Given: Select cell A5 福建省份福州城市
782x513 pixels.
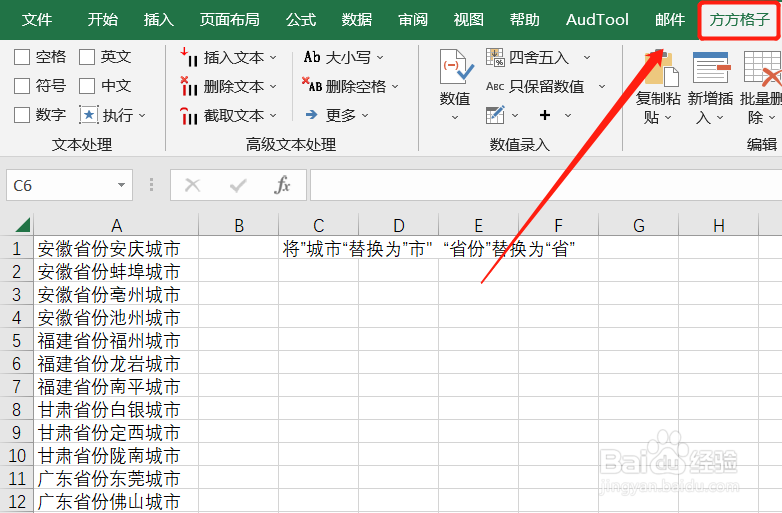Looking at the screenshot, I should 116,341.
